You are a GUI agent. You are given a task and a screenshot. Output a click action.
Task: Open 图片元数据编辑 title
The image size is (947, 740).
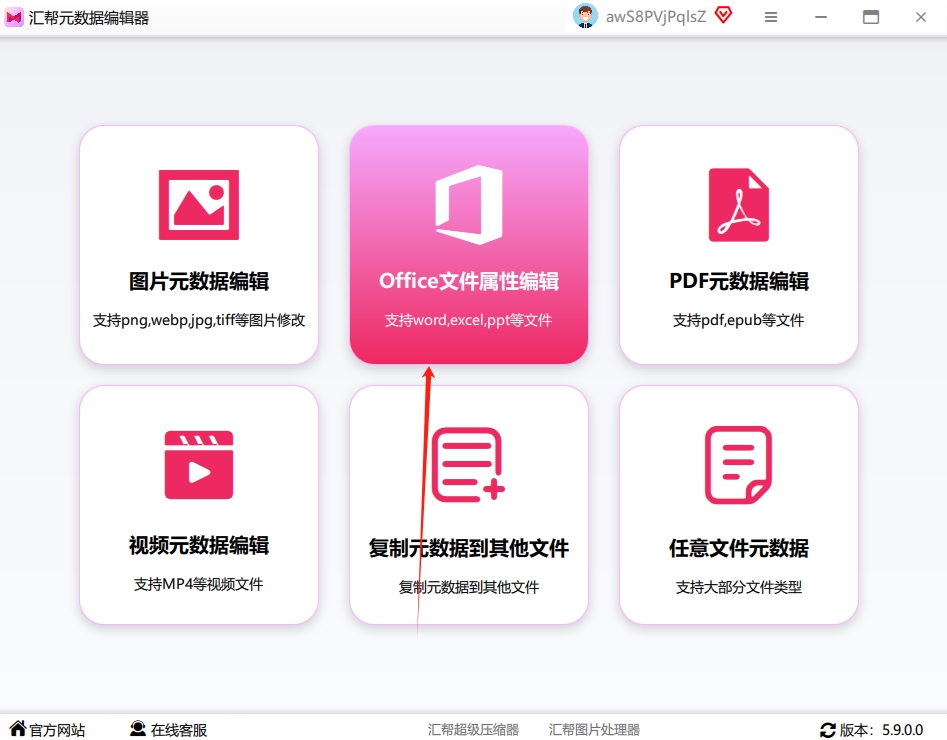[x=199, y=282]
